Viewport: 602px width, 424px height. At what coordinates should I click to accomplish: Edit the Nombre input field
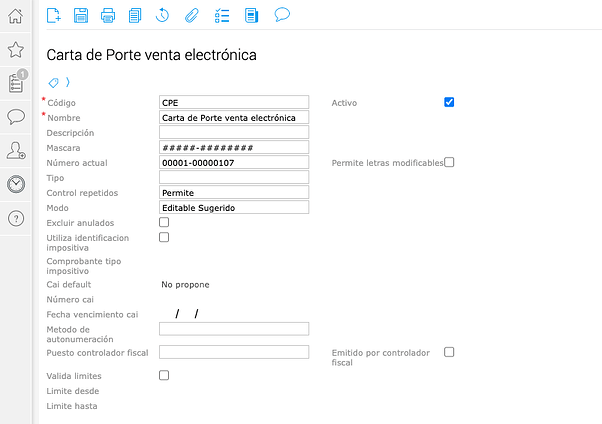coord(234,117)
